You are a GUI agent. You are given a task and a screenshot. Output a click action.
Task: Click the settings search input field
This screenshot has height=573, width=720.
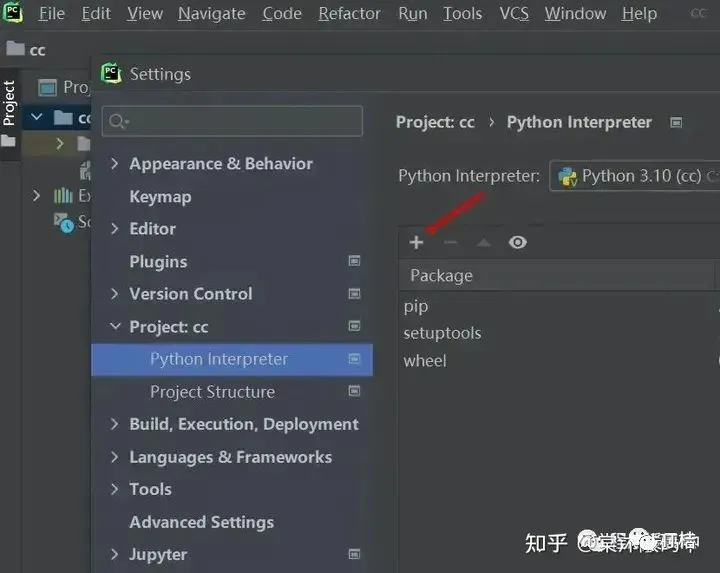click(240, 121)
